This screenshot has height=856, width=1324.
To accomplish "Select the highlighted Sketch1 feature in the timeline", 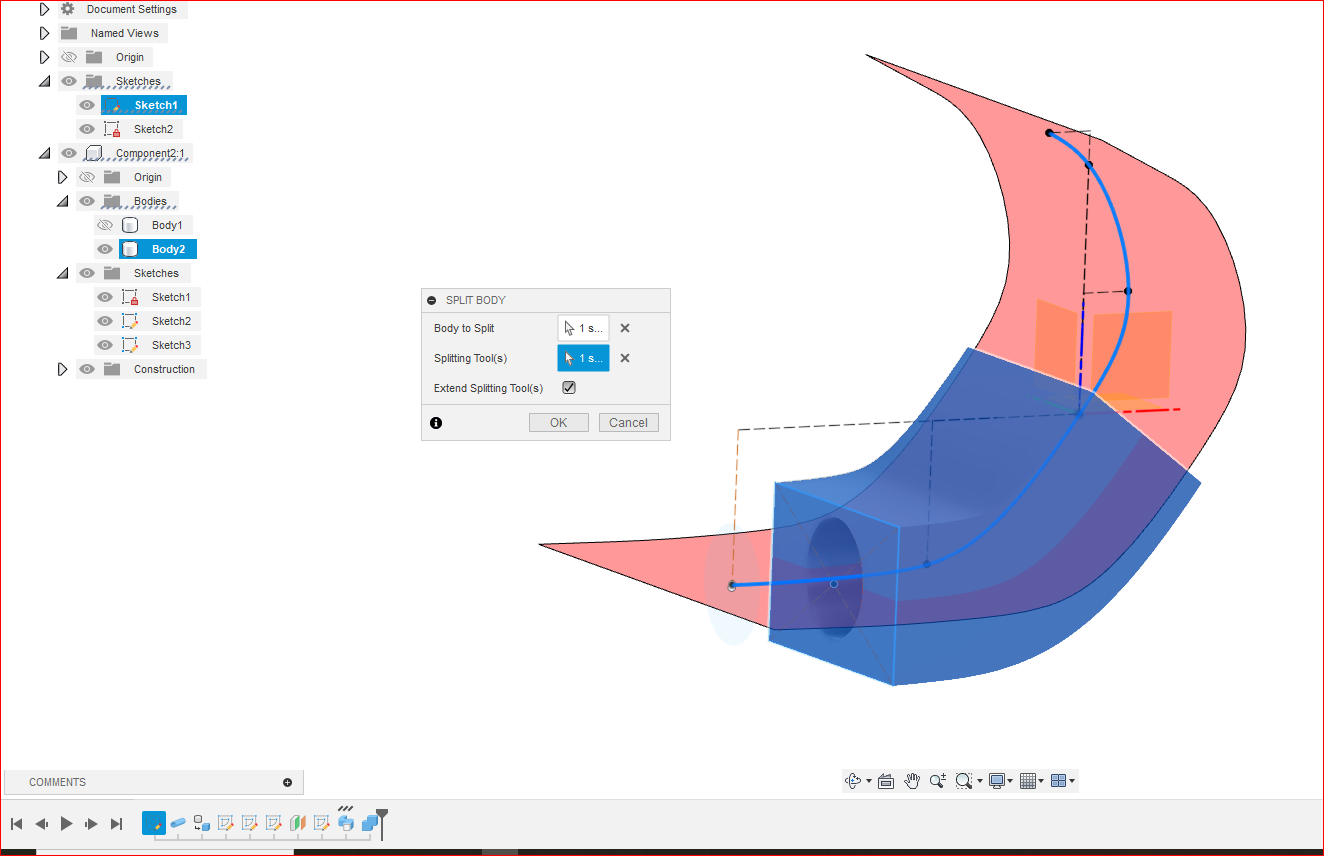I will tap(154, 823).
